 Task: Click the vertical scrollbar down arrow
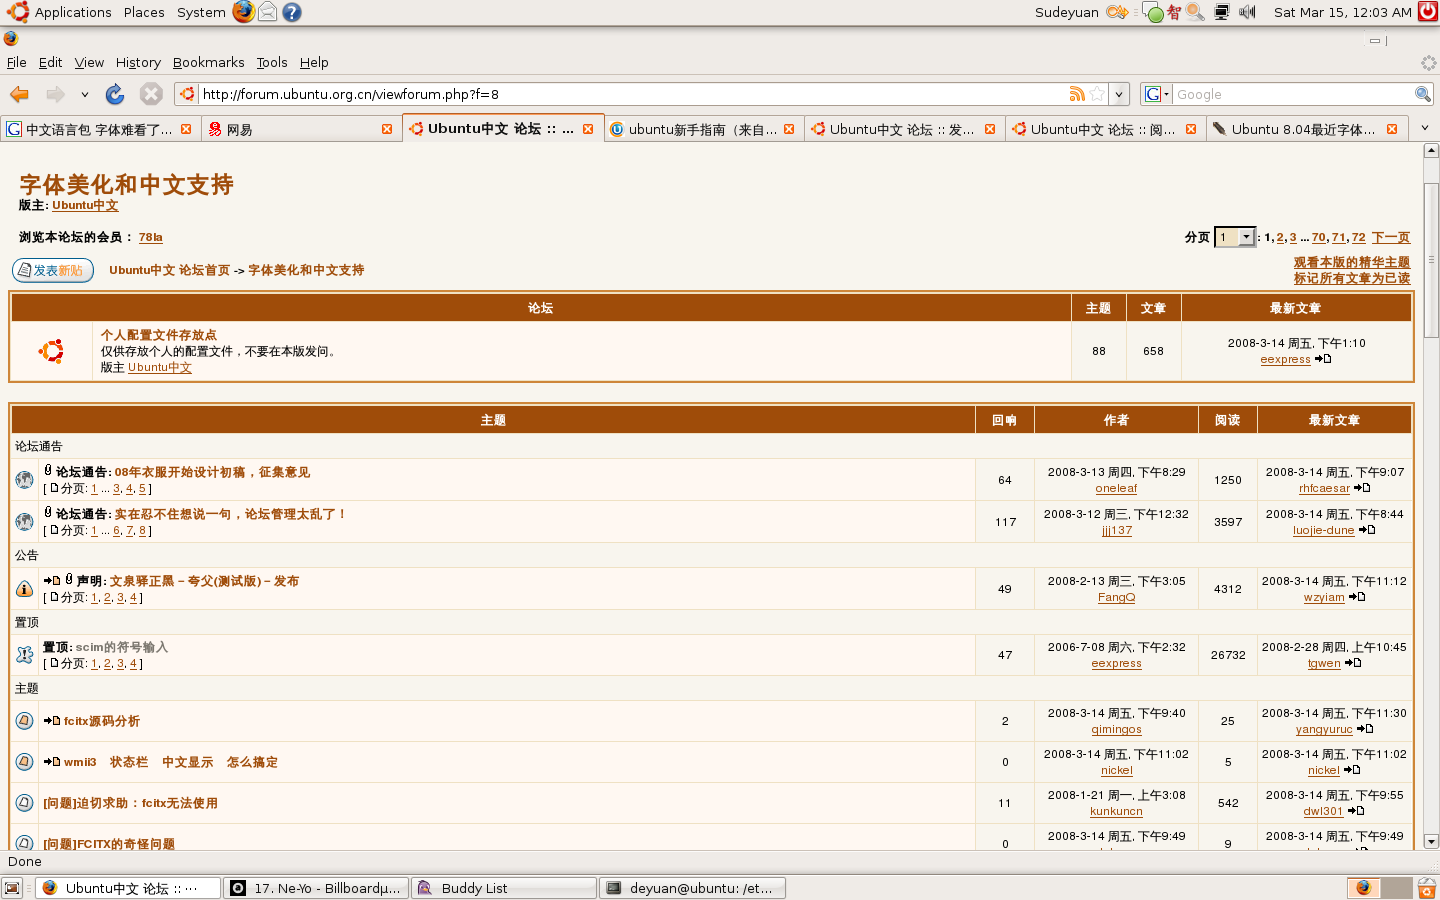coord(1431,842)
